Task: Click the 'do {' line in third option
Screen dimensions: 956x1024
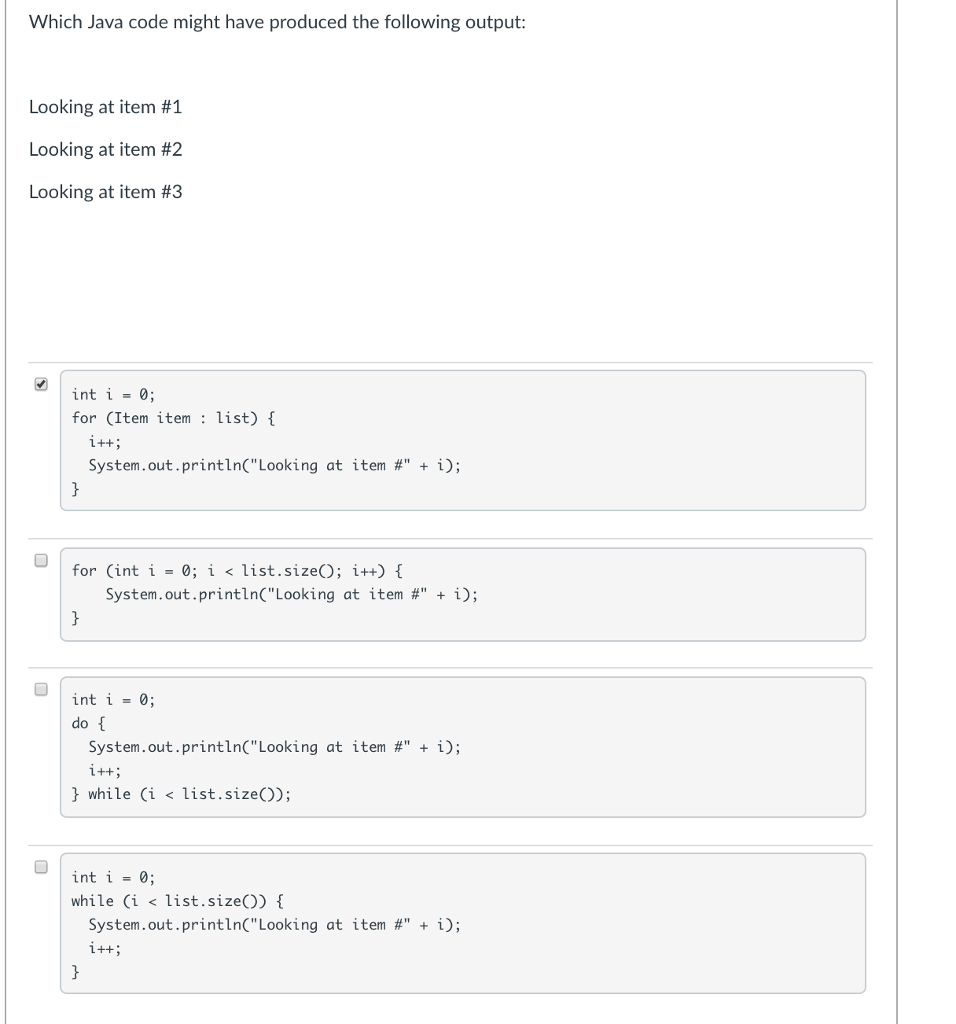Action: (84, 723)
